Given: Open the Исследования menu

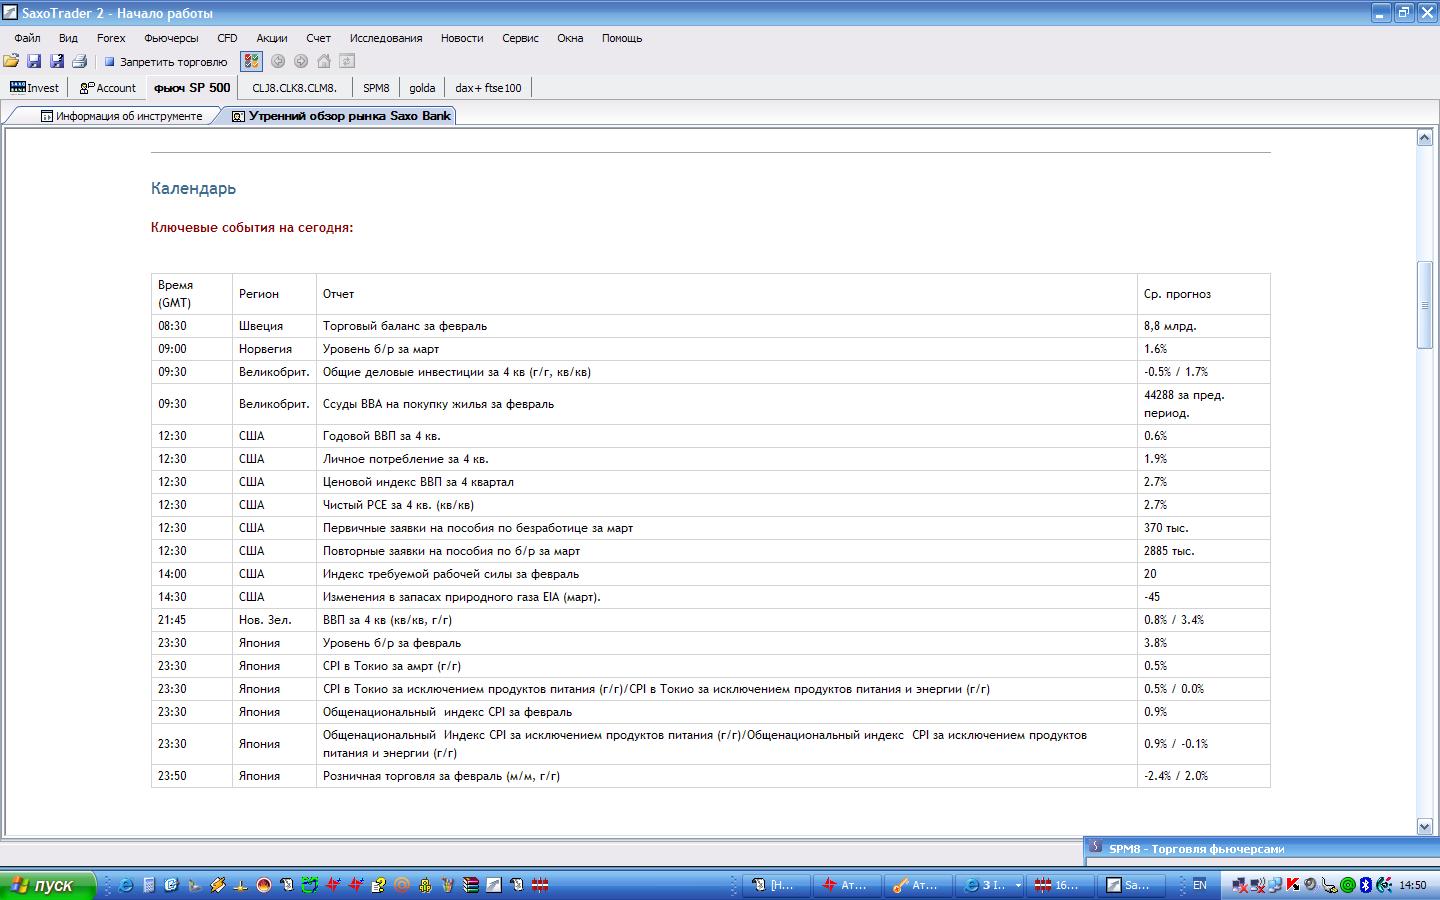Looking at the screenshot, I should 386,38.
